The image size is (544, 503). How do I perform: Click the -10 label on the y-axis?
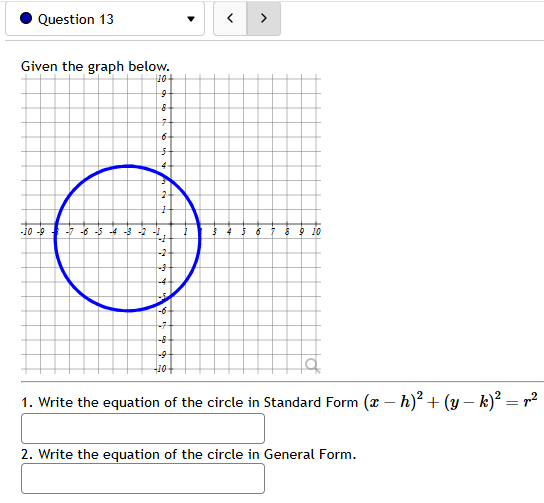(160, 368)
